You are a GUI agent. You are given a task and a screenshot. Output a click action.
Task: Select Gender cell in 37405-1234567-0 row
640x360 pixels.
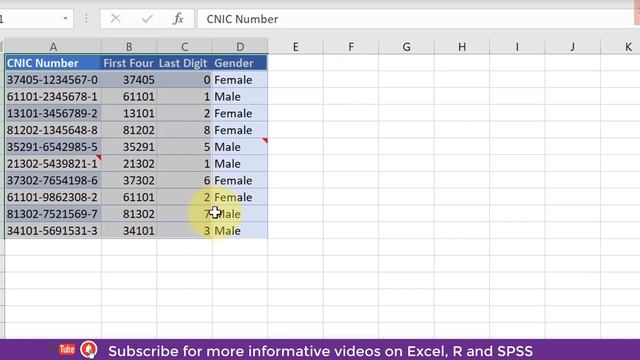point(240,80)
